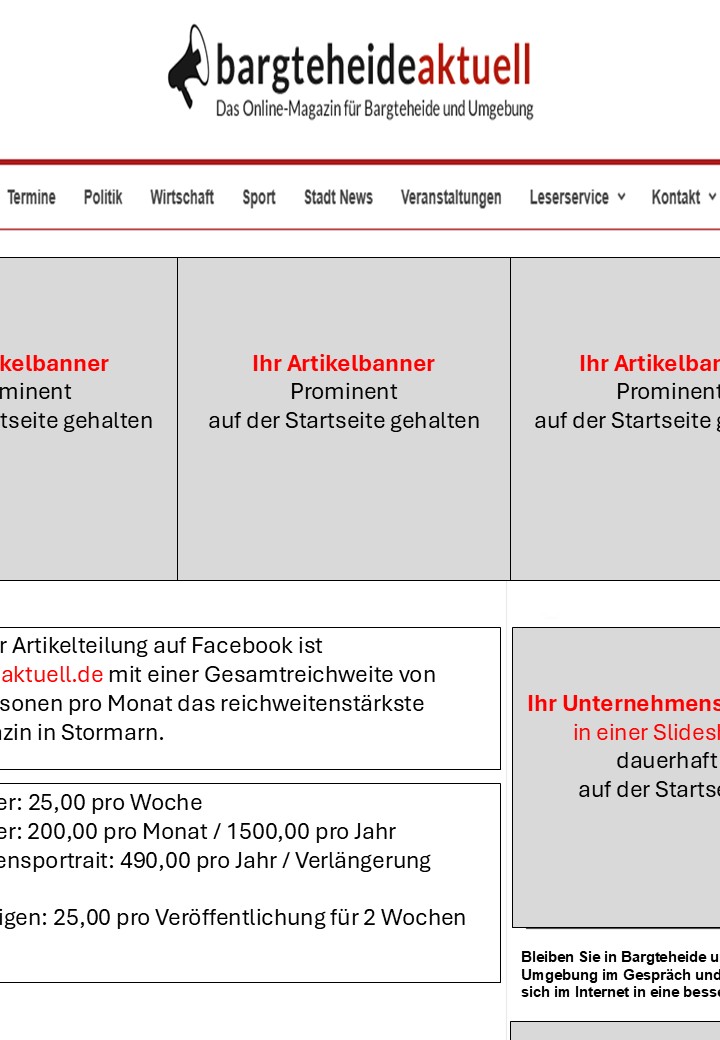Click the Ihr Unternehmens slideshow banner
This screenshot has width=720, height=1040.
(x=616, y=777)
